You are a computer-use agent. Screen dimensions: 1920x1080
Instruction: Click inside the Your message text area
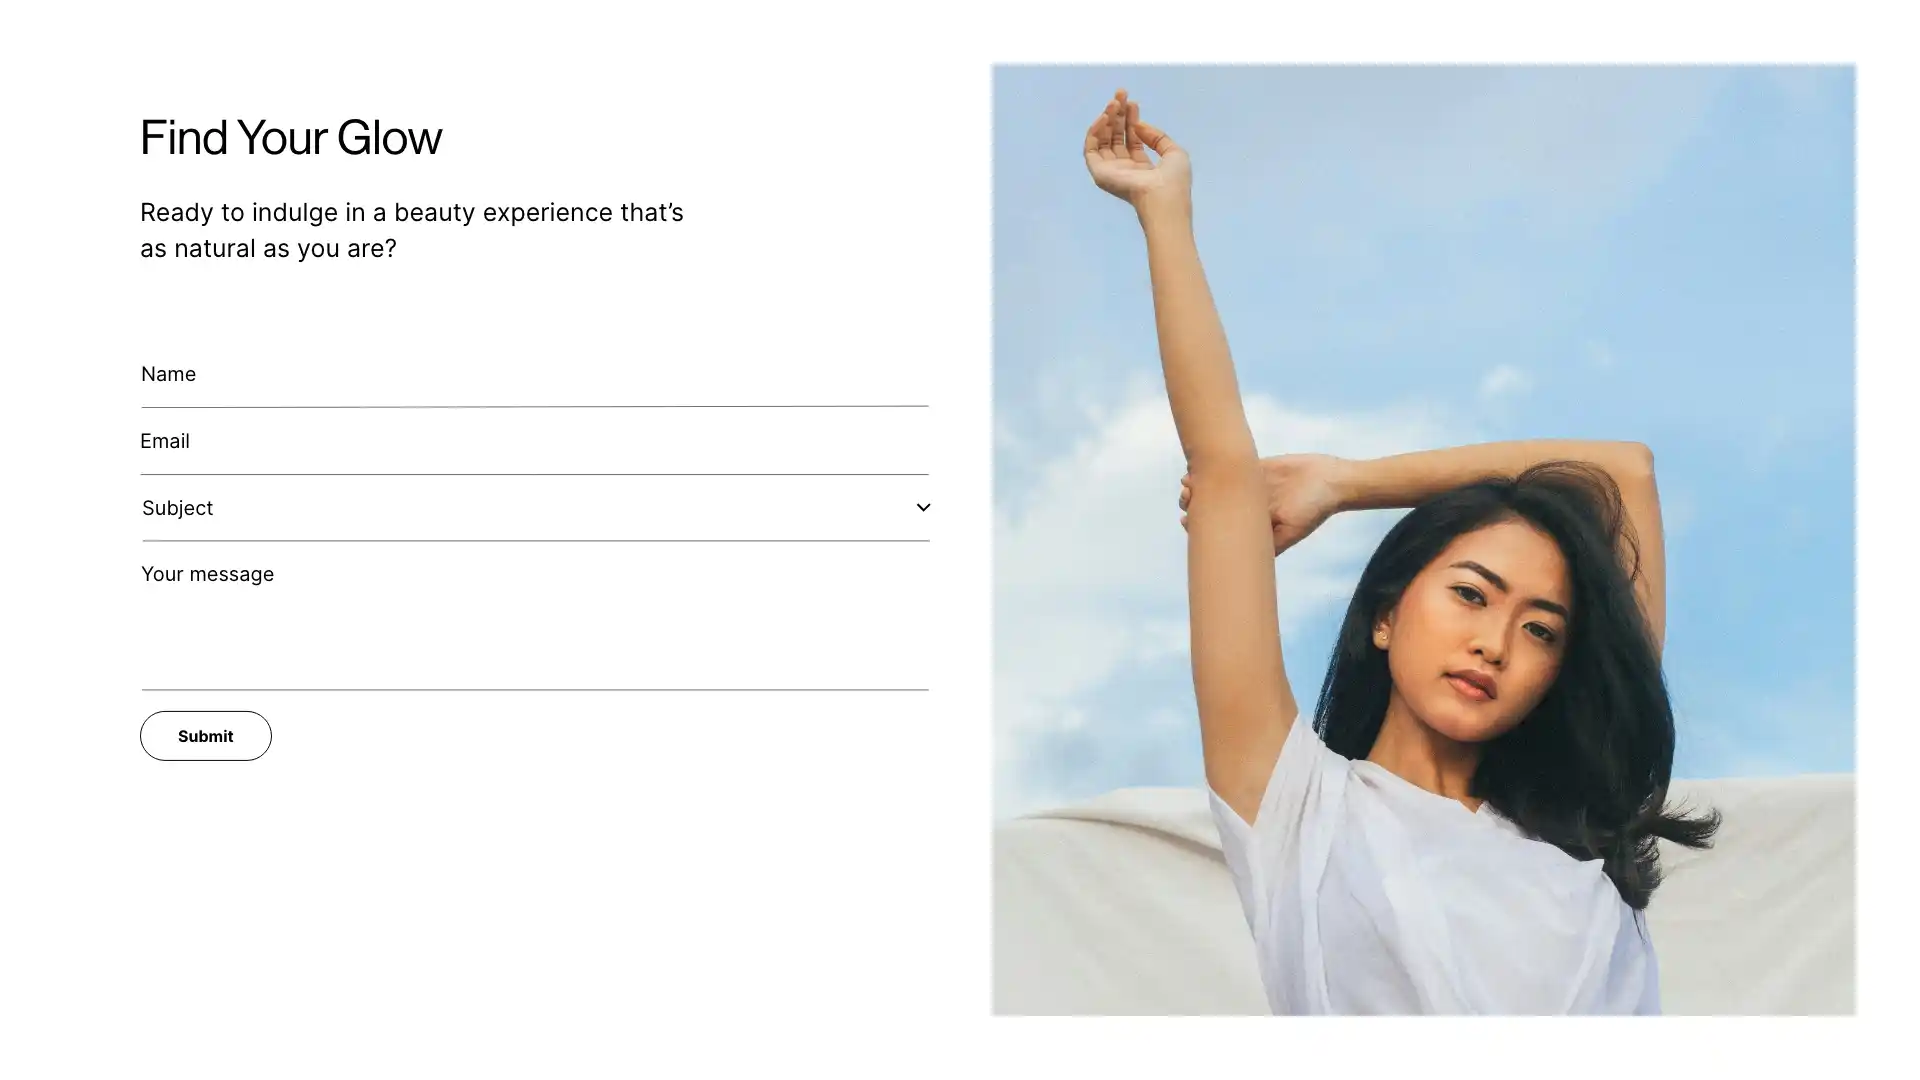tap(535, 616)
